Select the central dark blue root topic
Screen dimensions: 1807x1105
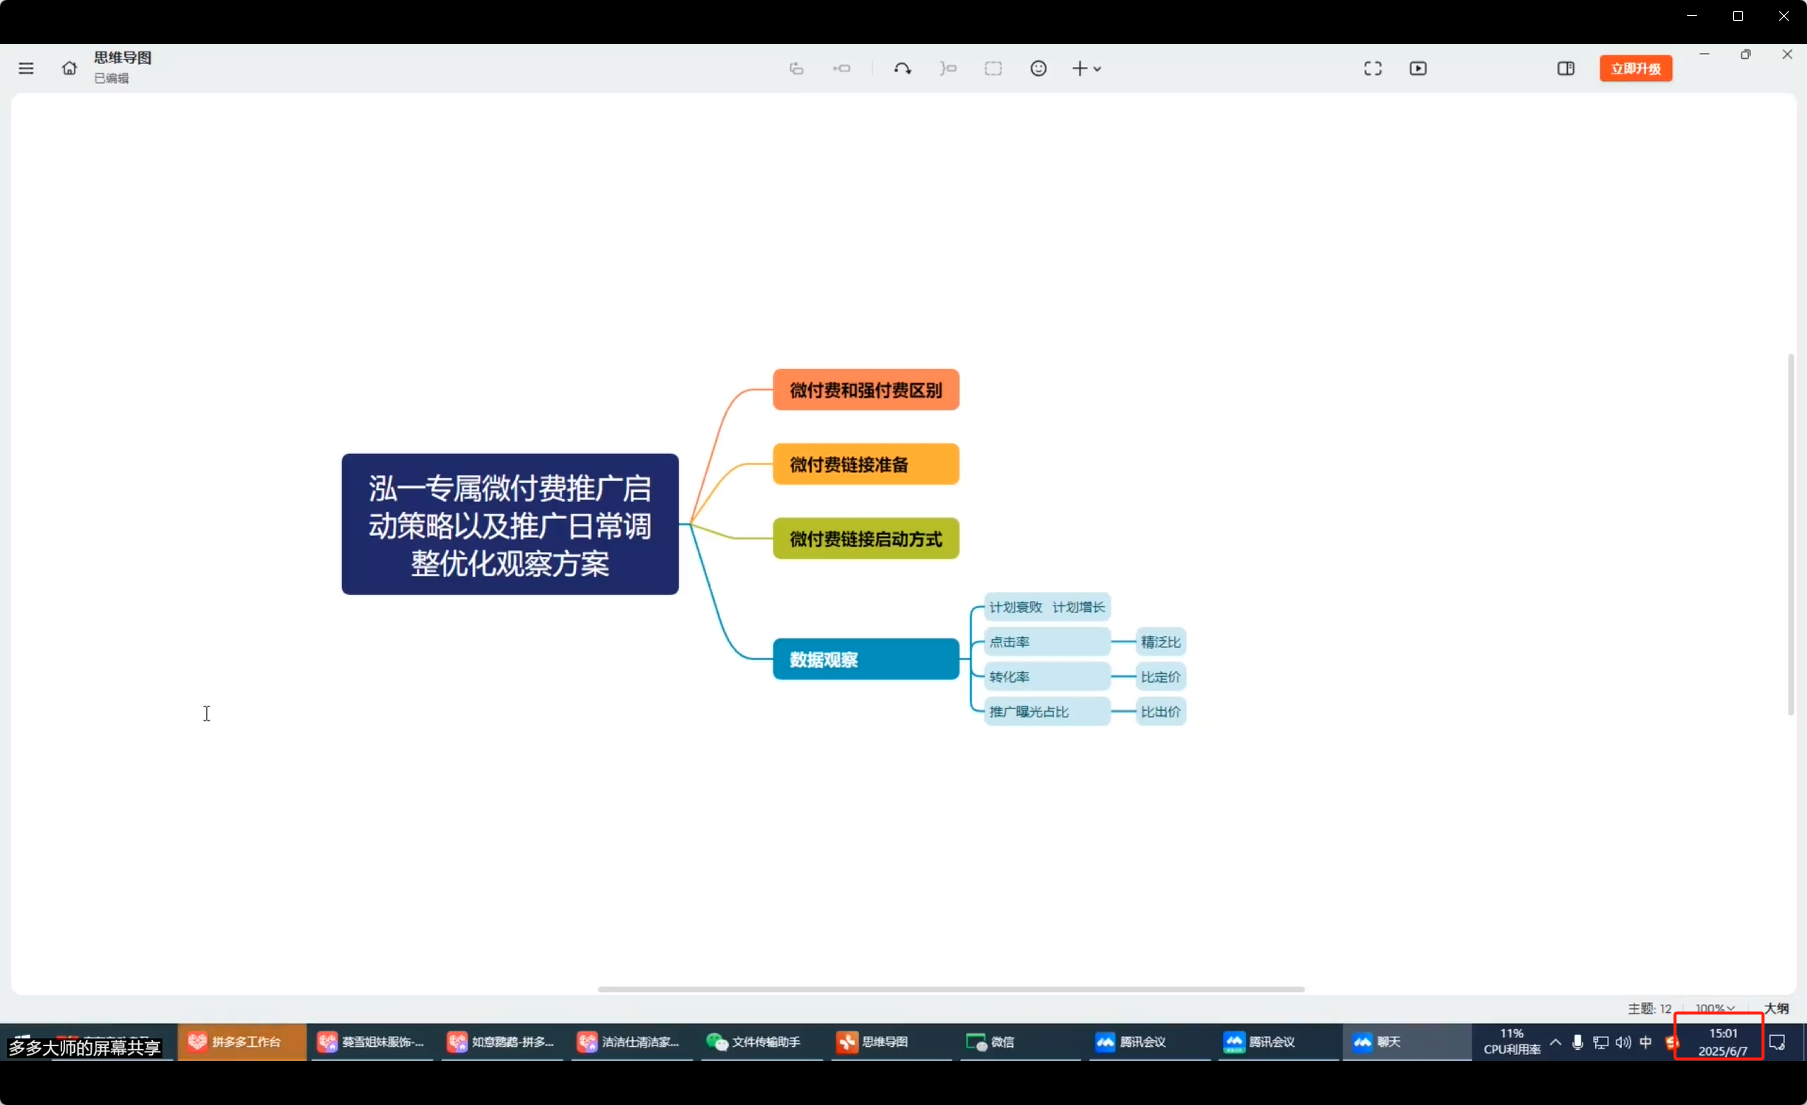pyautogui.click(x=510, y=524)
